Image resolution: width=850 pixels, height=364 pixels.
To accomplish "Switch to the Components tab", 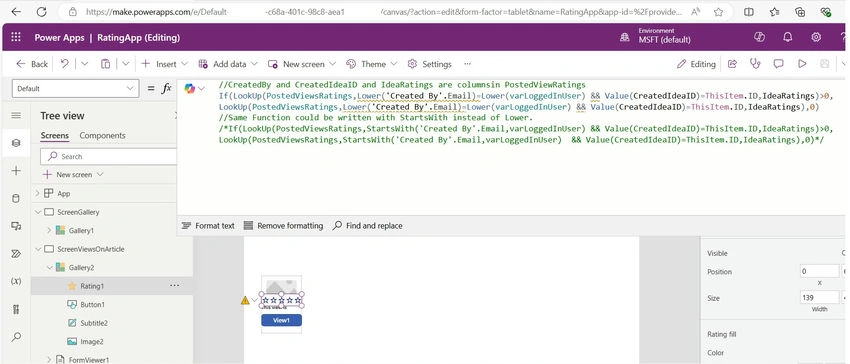I will (x=102, y=136).
